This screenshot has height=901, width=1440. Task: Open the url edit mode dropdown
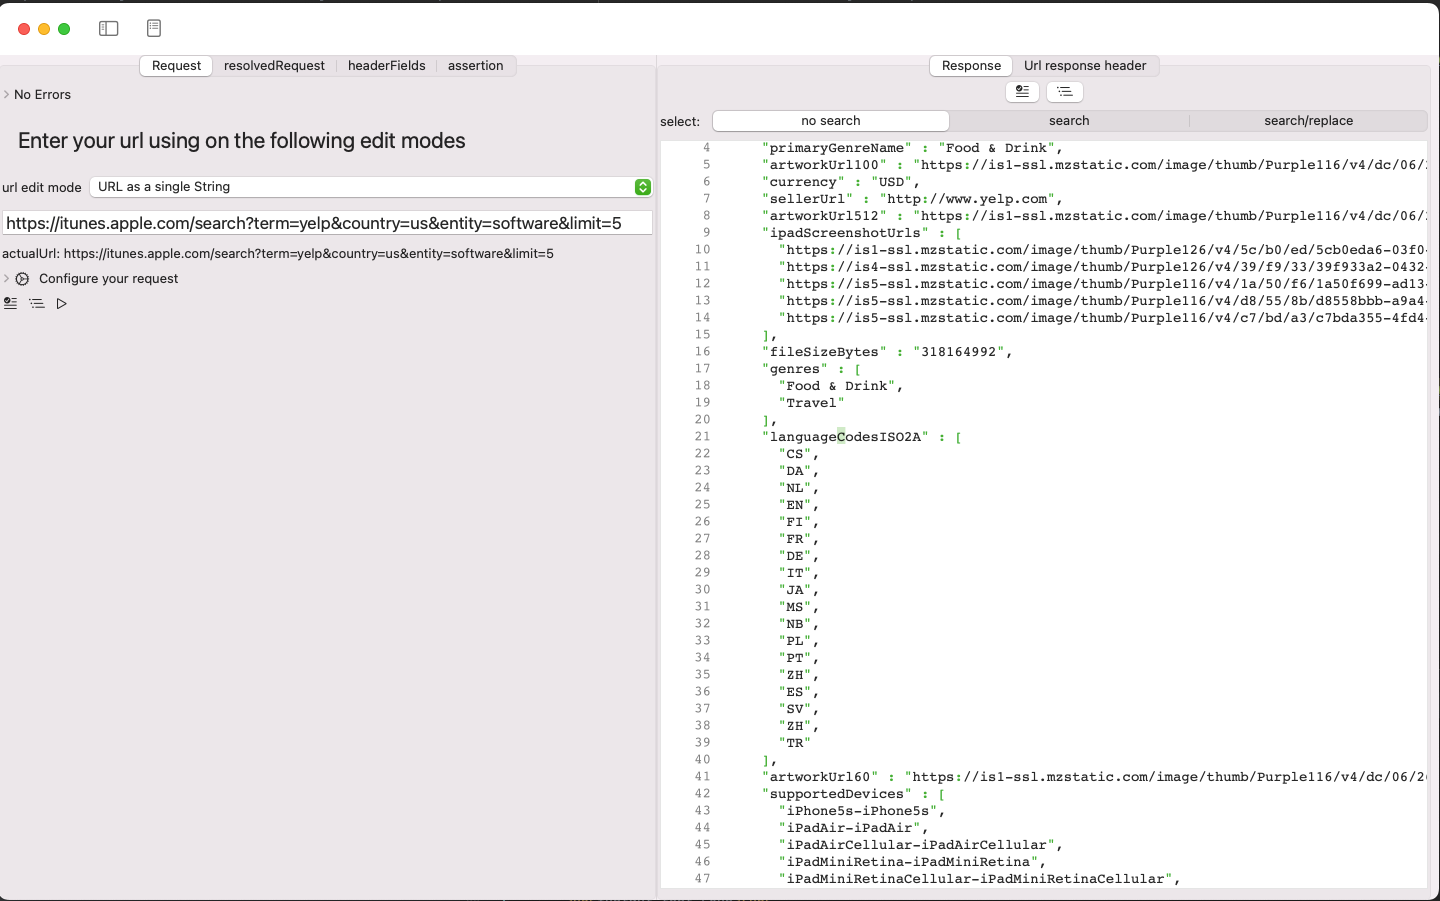point(371,187)
